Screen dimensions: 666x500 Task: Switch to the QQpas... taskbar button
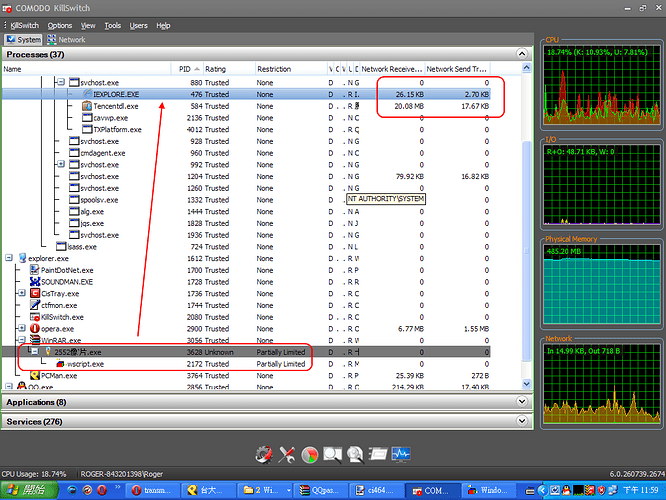click(x=321, y=491)
